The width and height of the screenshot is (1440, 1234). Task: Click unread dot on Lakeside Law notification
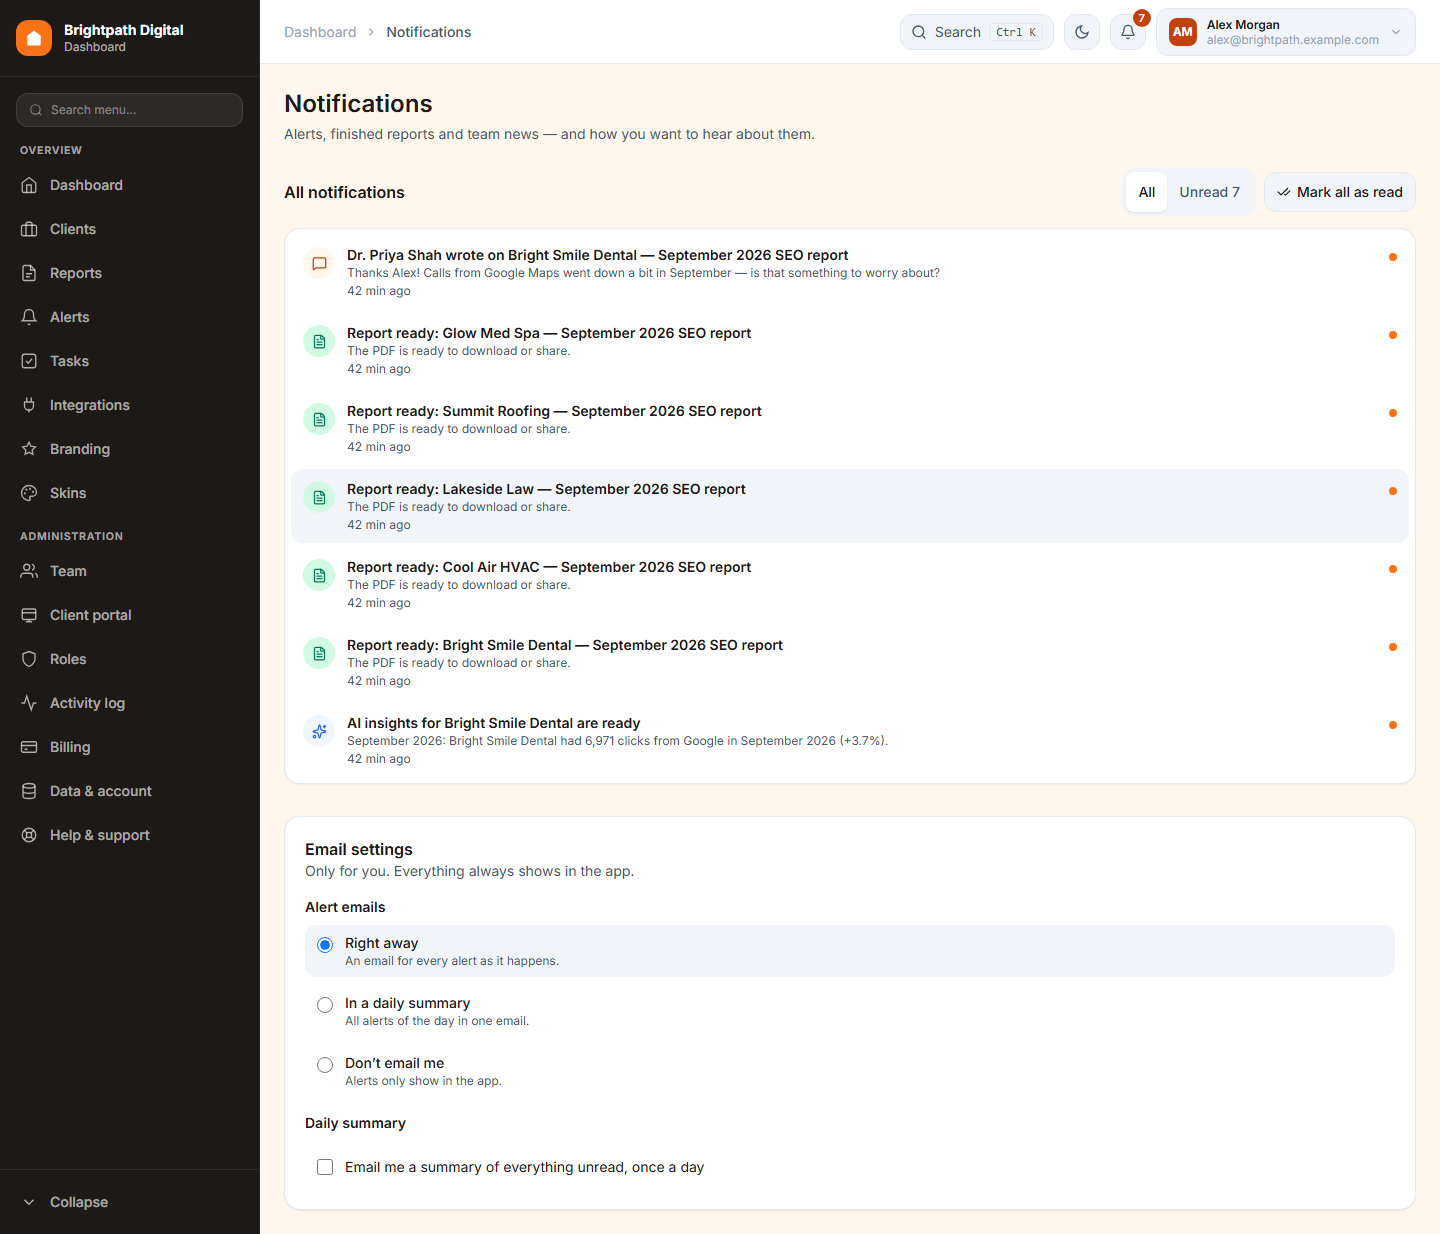pos(1393,491)
